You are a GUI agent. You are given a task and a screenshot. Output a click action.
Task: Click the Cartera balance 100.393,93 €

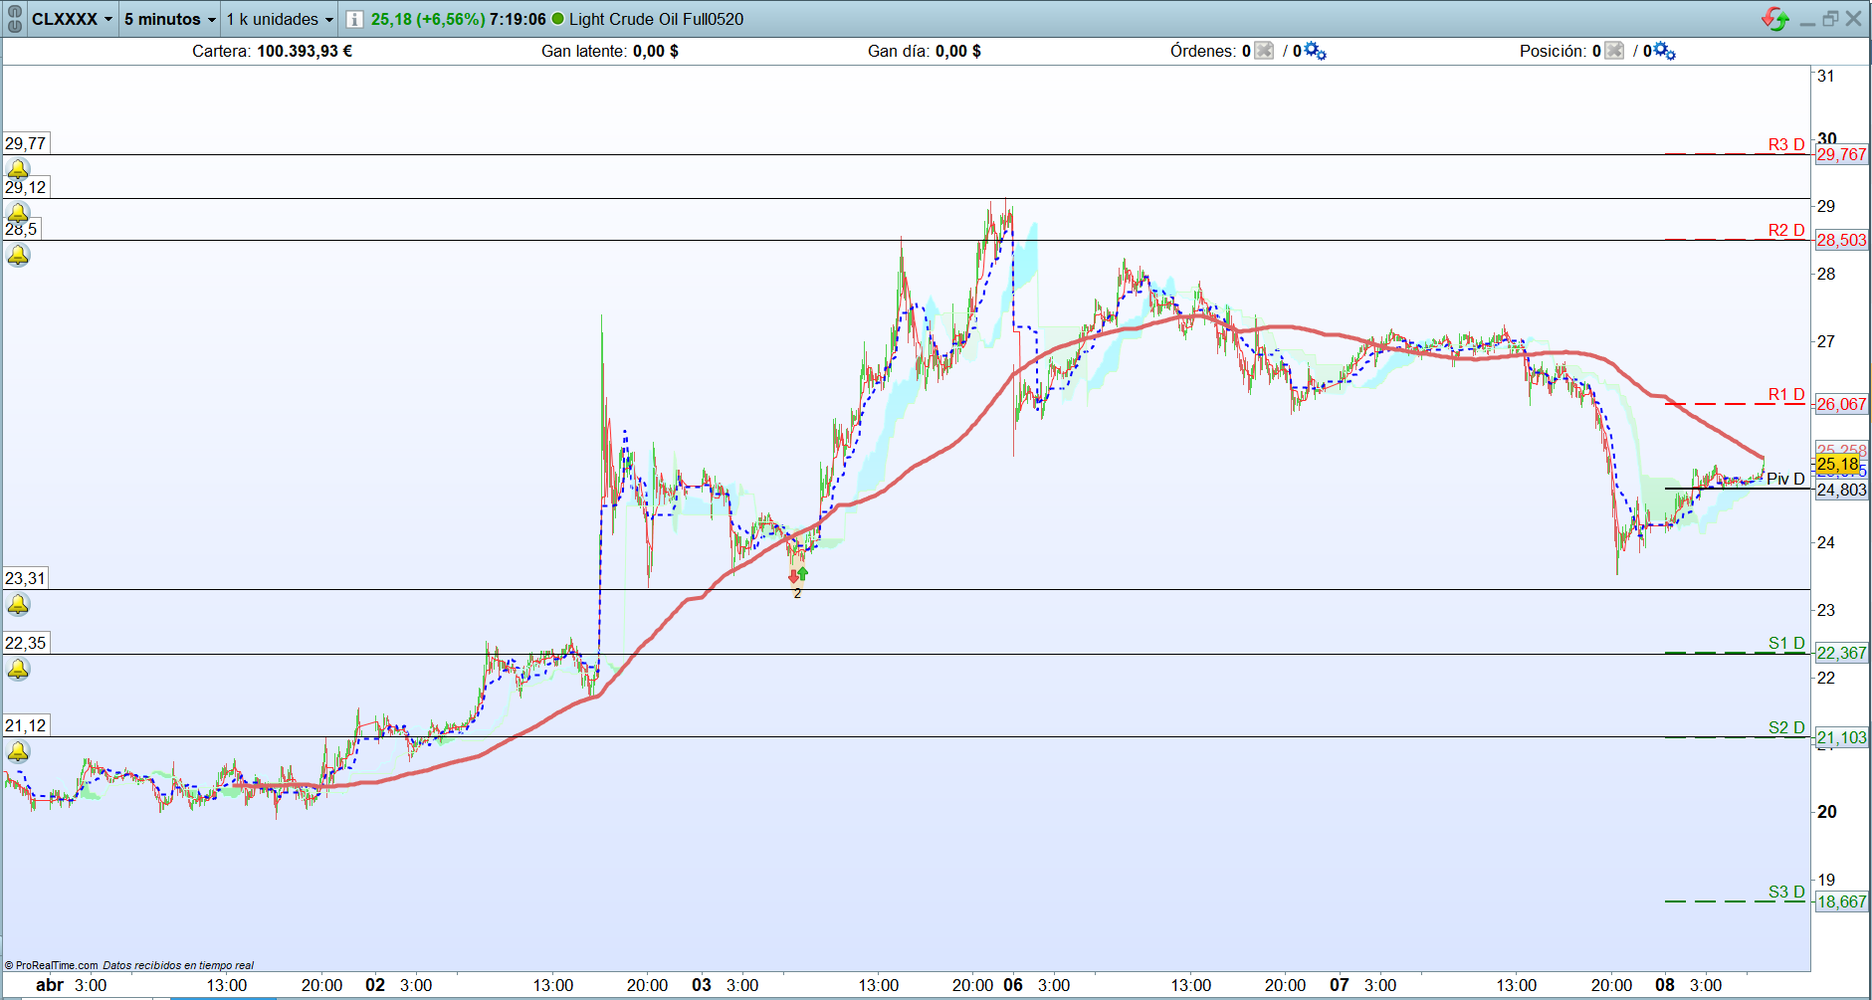[x=304, y=51]
